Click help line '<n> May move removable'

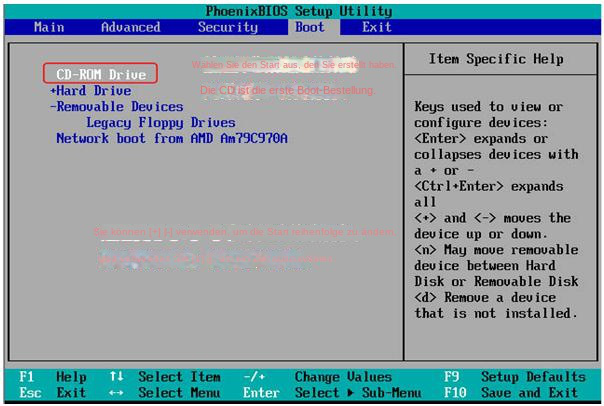pyautogui.click(x=496, y=250)
